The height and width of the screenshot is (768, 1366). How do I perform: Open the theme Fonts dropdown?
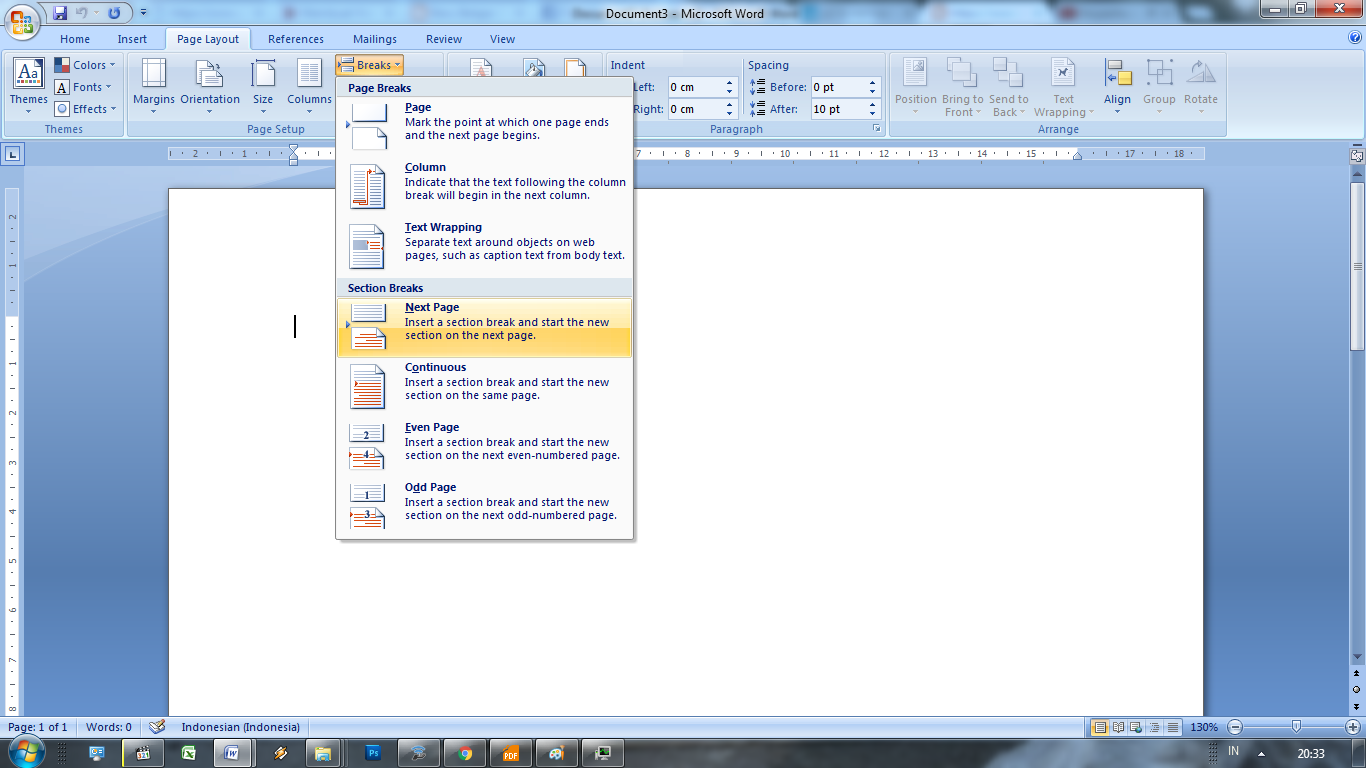pyautogui.click(x=85, y=87)
